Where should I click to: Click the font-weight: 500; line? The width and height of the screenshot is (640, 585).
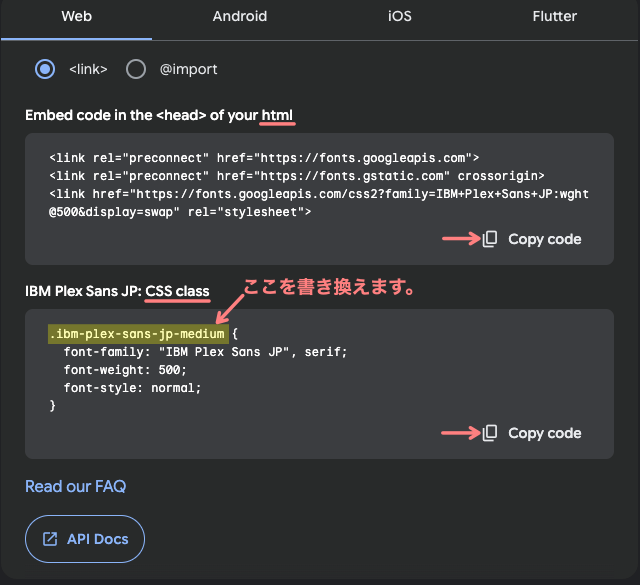coord(125,370)
